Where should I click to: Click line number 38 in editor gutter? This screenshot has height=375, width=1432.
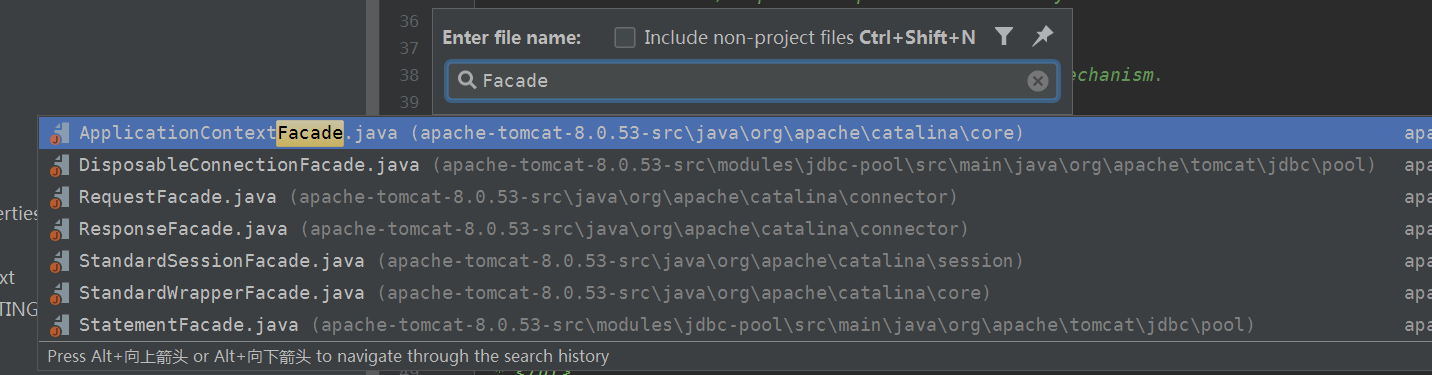[408, 75]
